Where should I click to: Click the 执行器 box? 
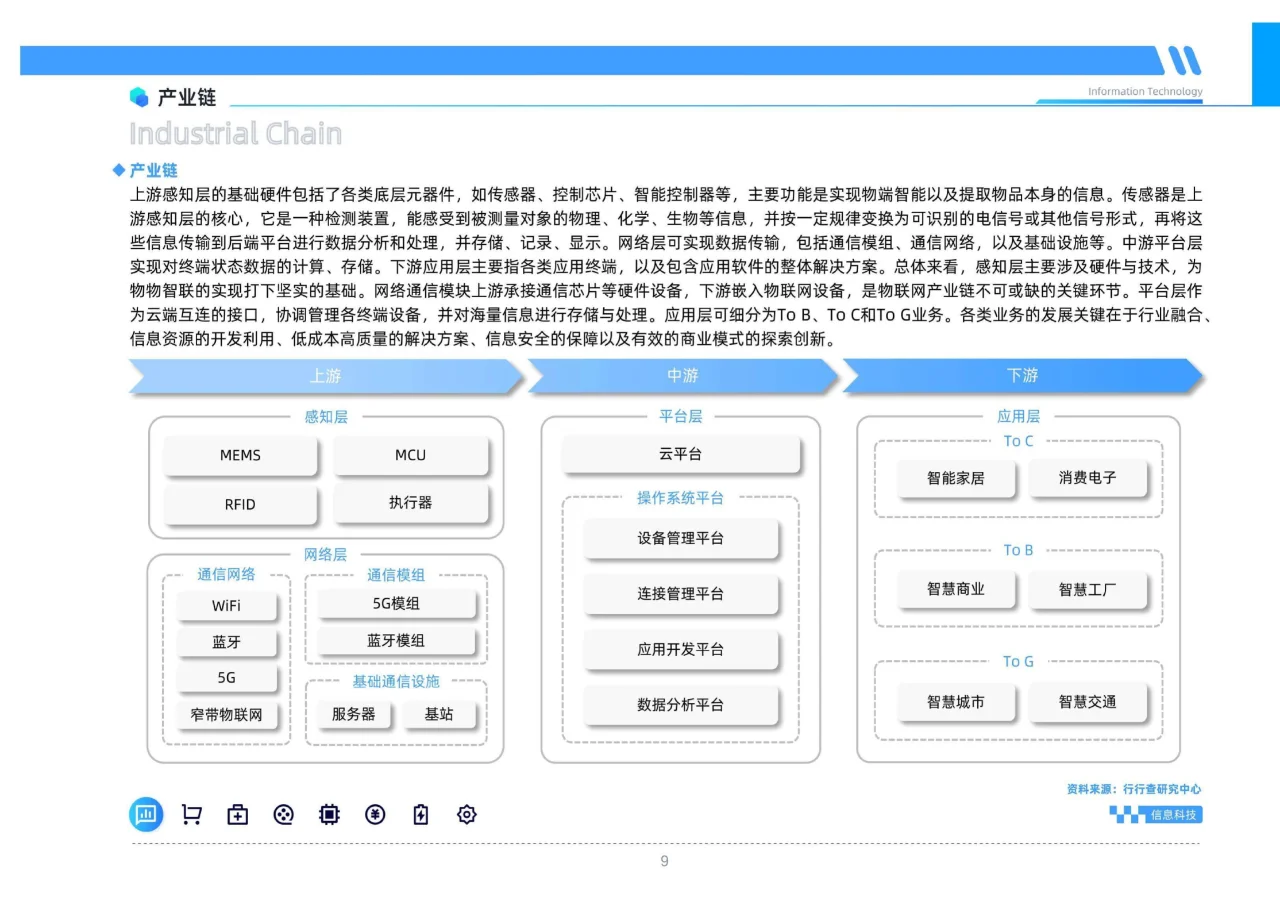pos(410,503)
